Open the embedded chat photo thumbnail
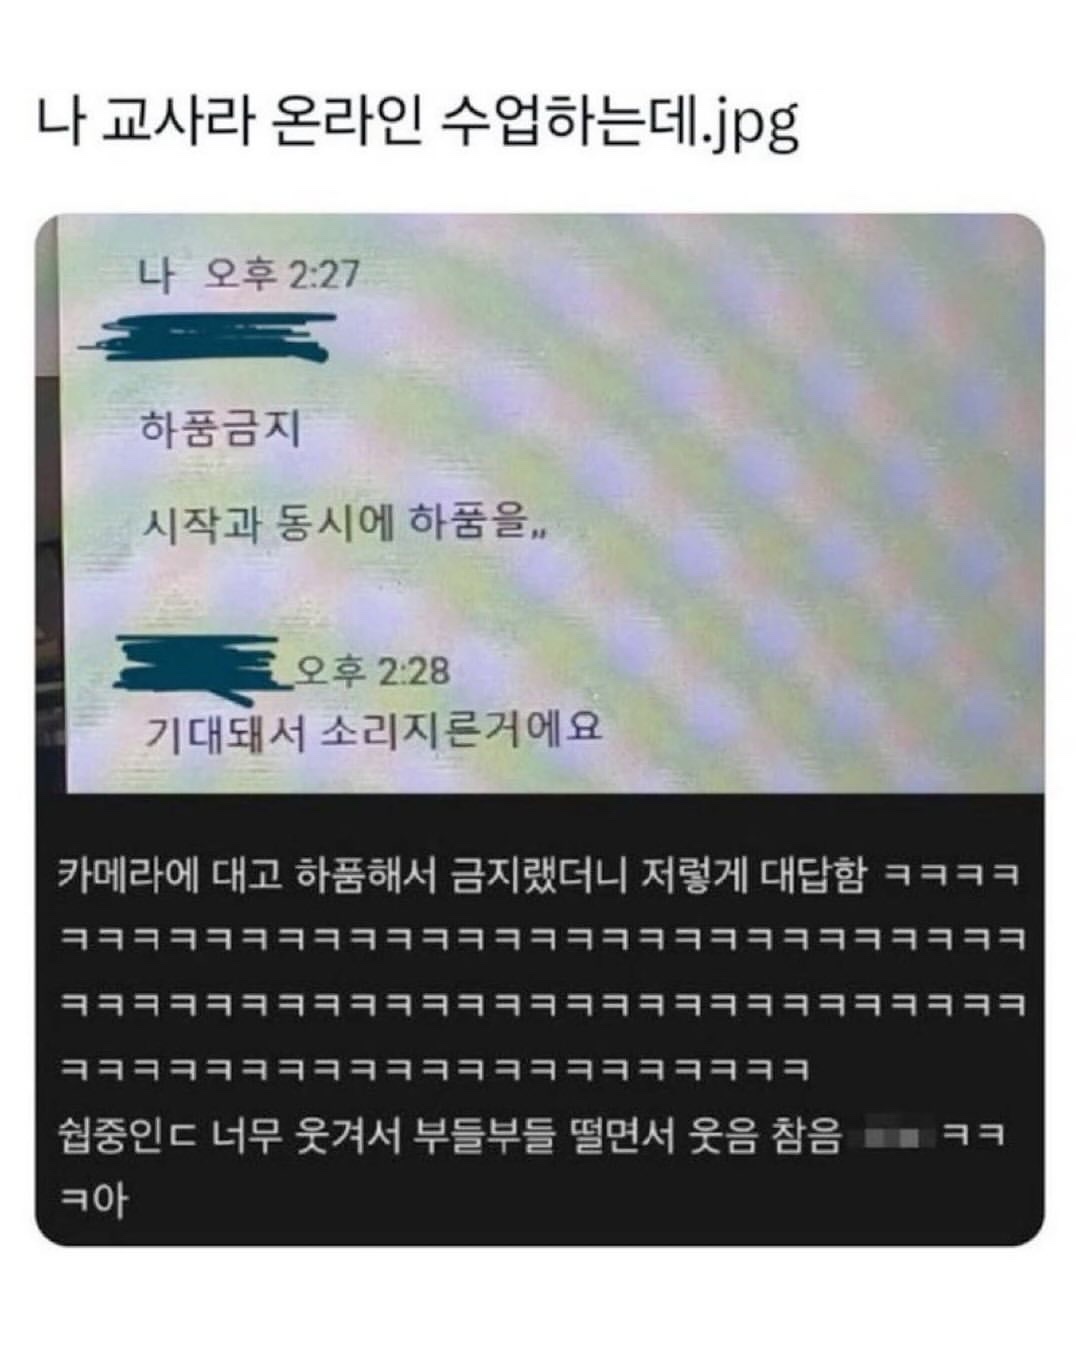The width and height of the screenshot is (1080, 1350). (540, 503)
